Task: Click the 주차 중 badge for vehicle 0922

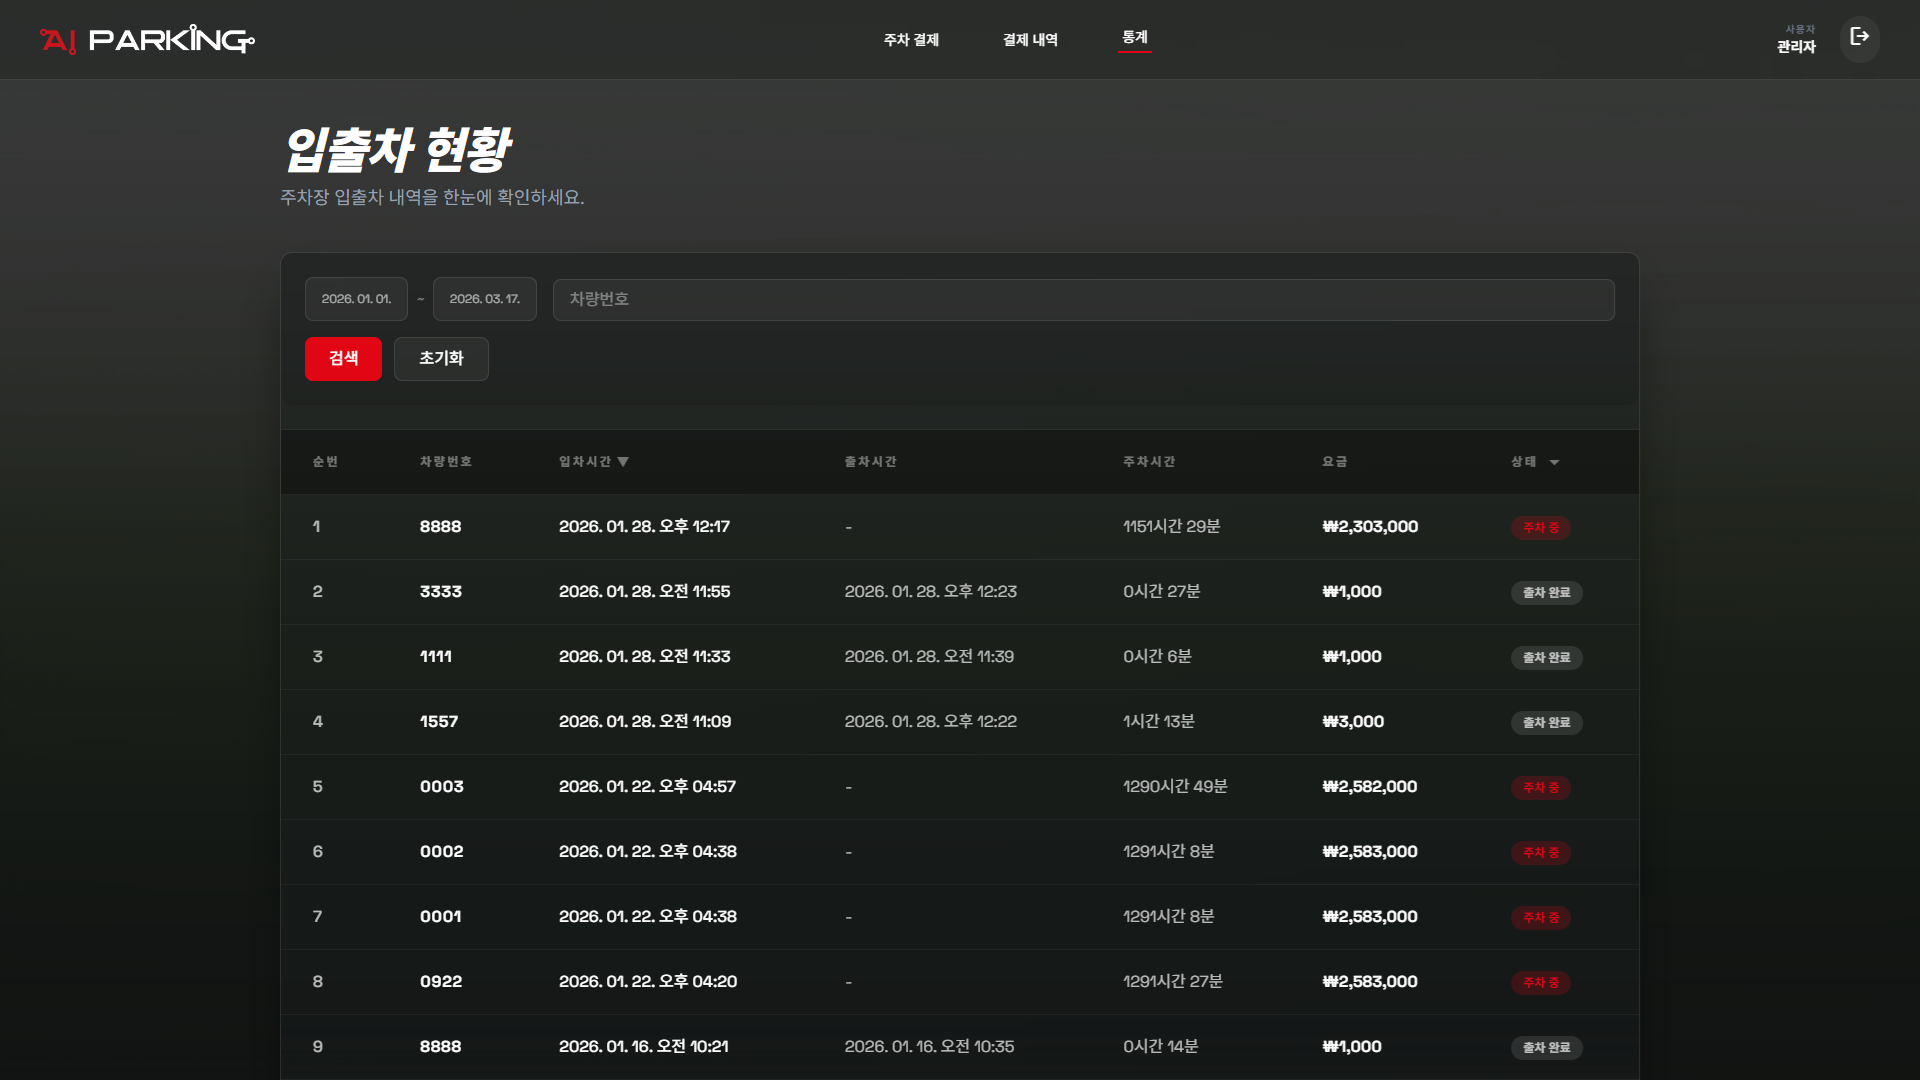Action: pyautogui.click(x=1540, y=982)
